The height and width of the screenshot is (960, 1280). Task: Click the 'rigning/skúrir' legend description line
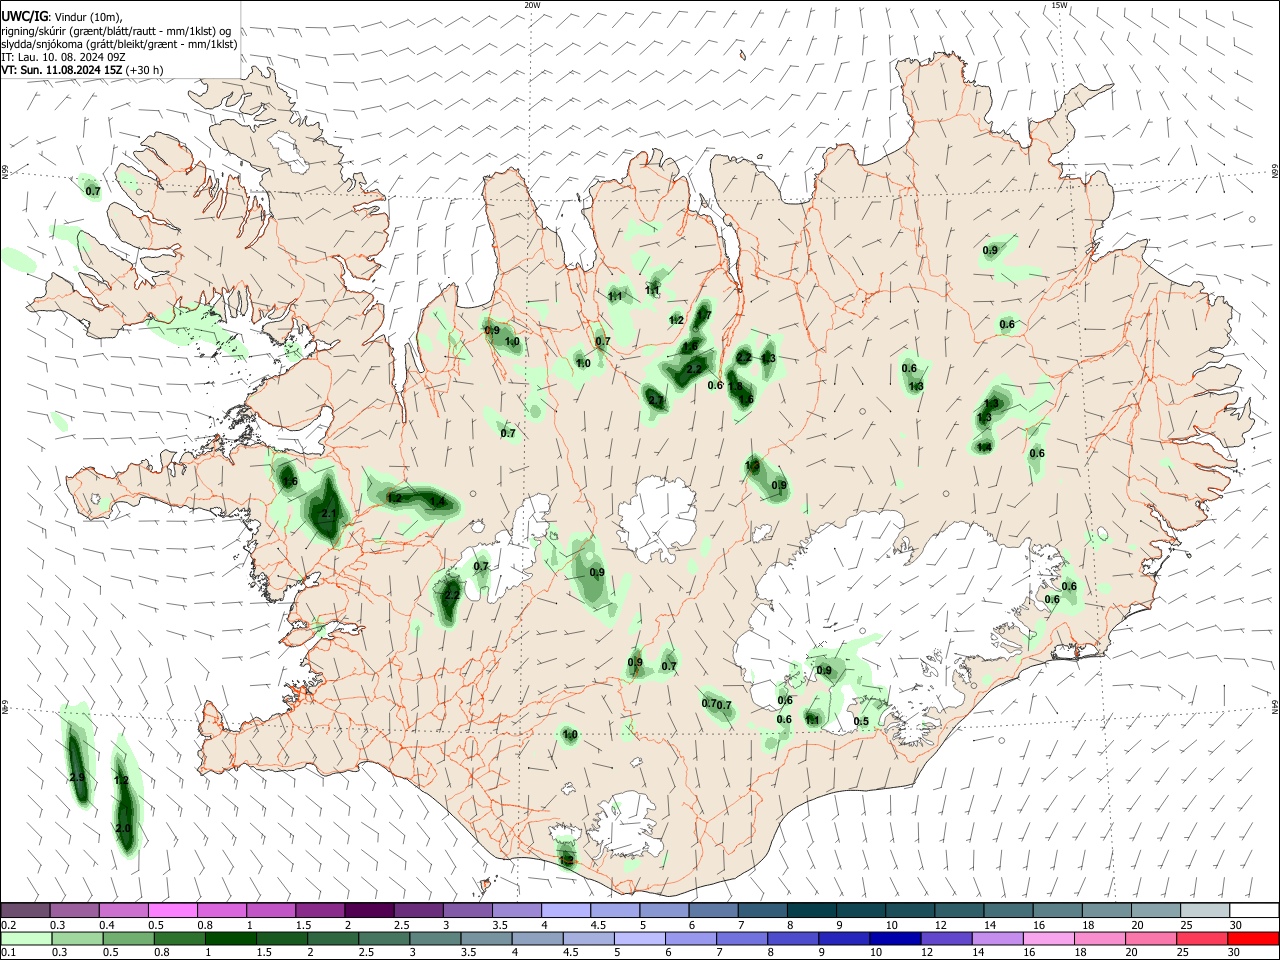tap(118, 30)
